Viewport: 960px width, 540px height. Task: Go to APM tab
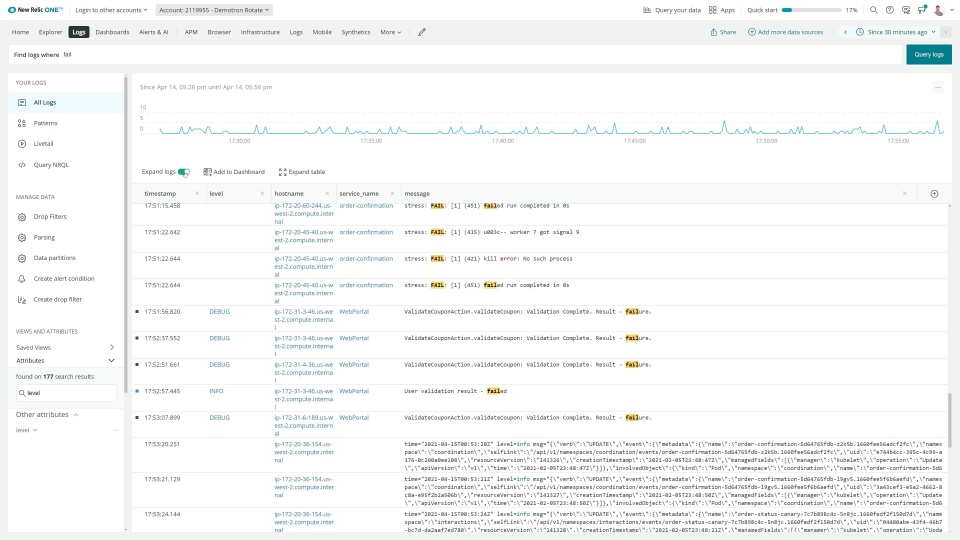tap(191, 32)
